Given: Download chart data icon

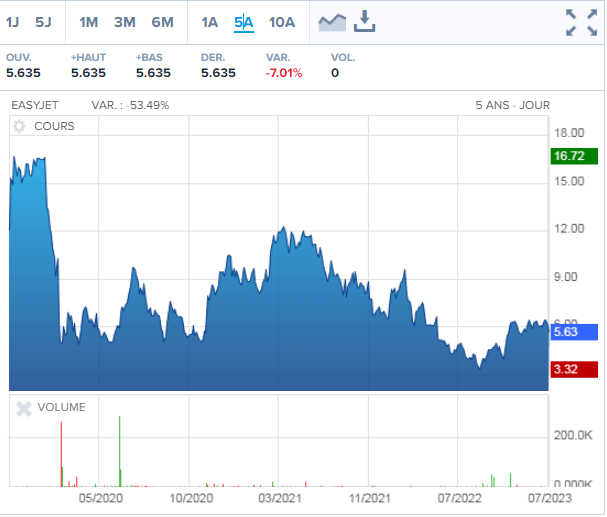Looking at the screenshot, I should (x=364, y=21).
